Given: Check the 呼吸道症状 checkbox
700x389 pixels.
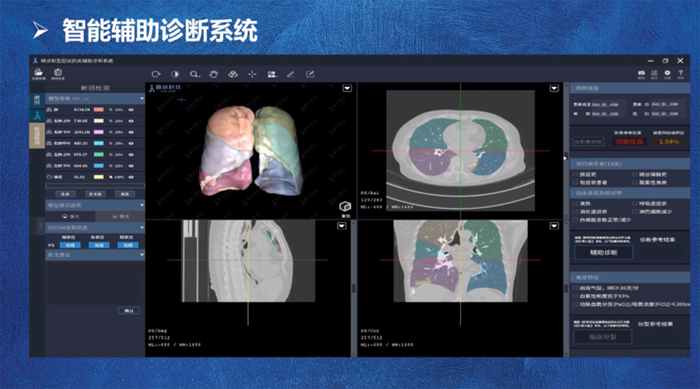Looking at the screenshot, I should click(x=635, y=203).
